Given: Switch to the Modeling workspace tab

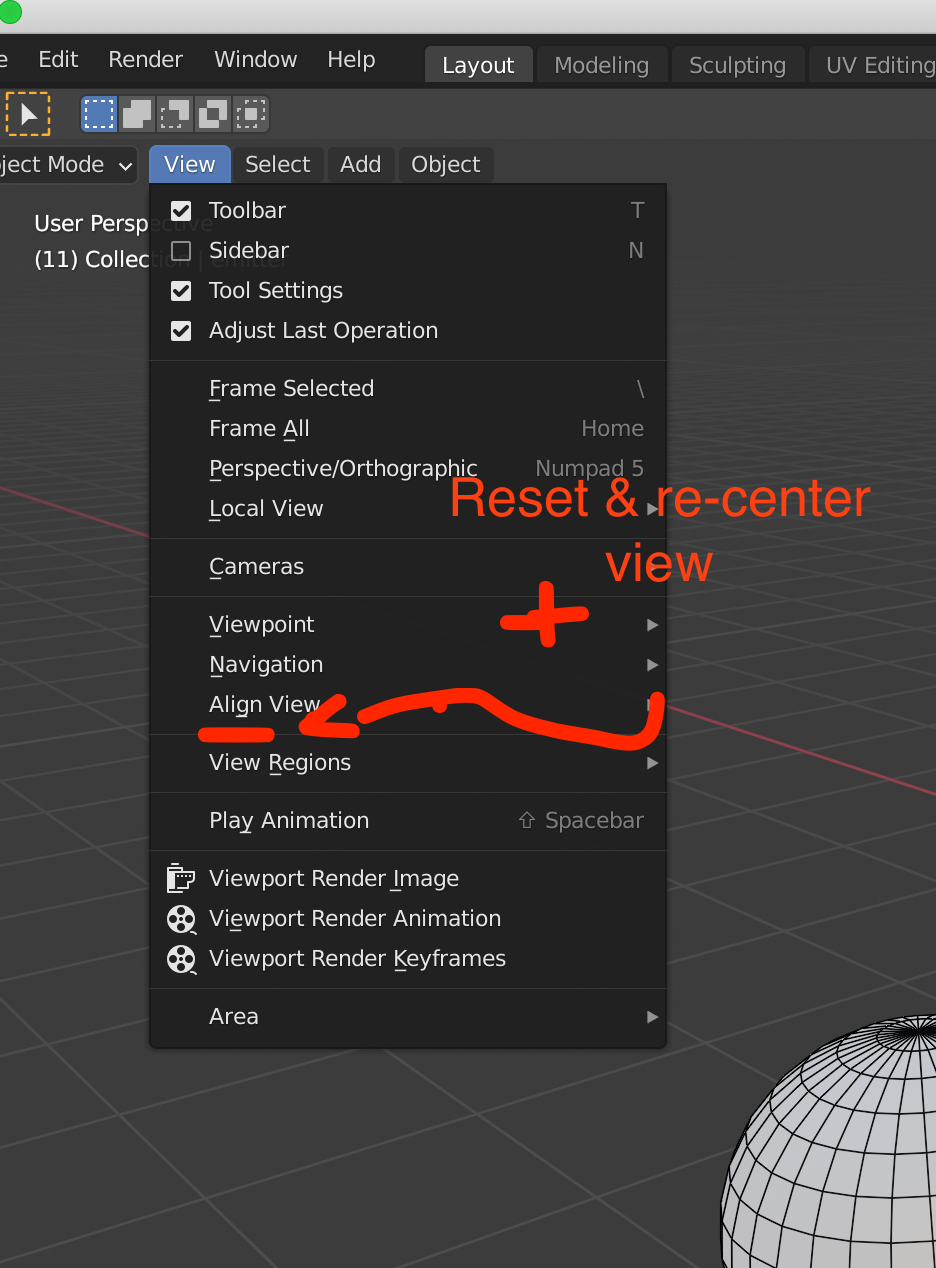Looking at the screenshot, I should 601,65.
